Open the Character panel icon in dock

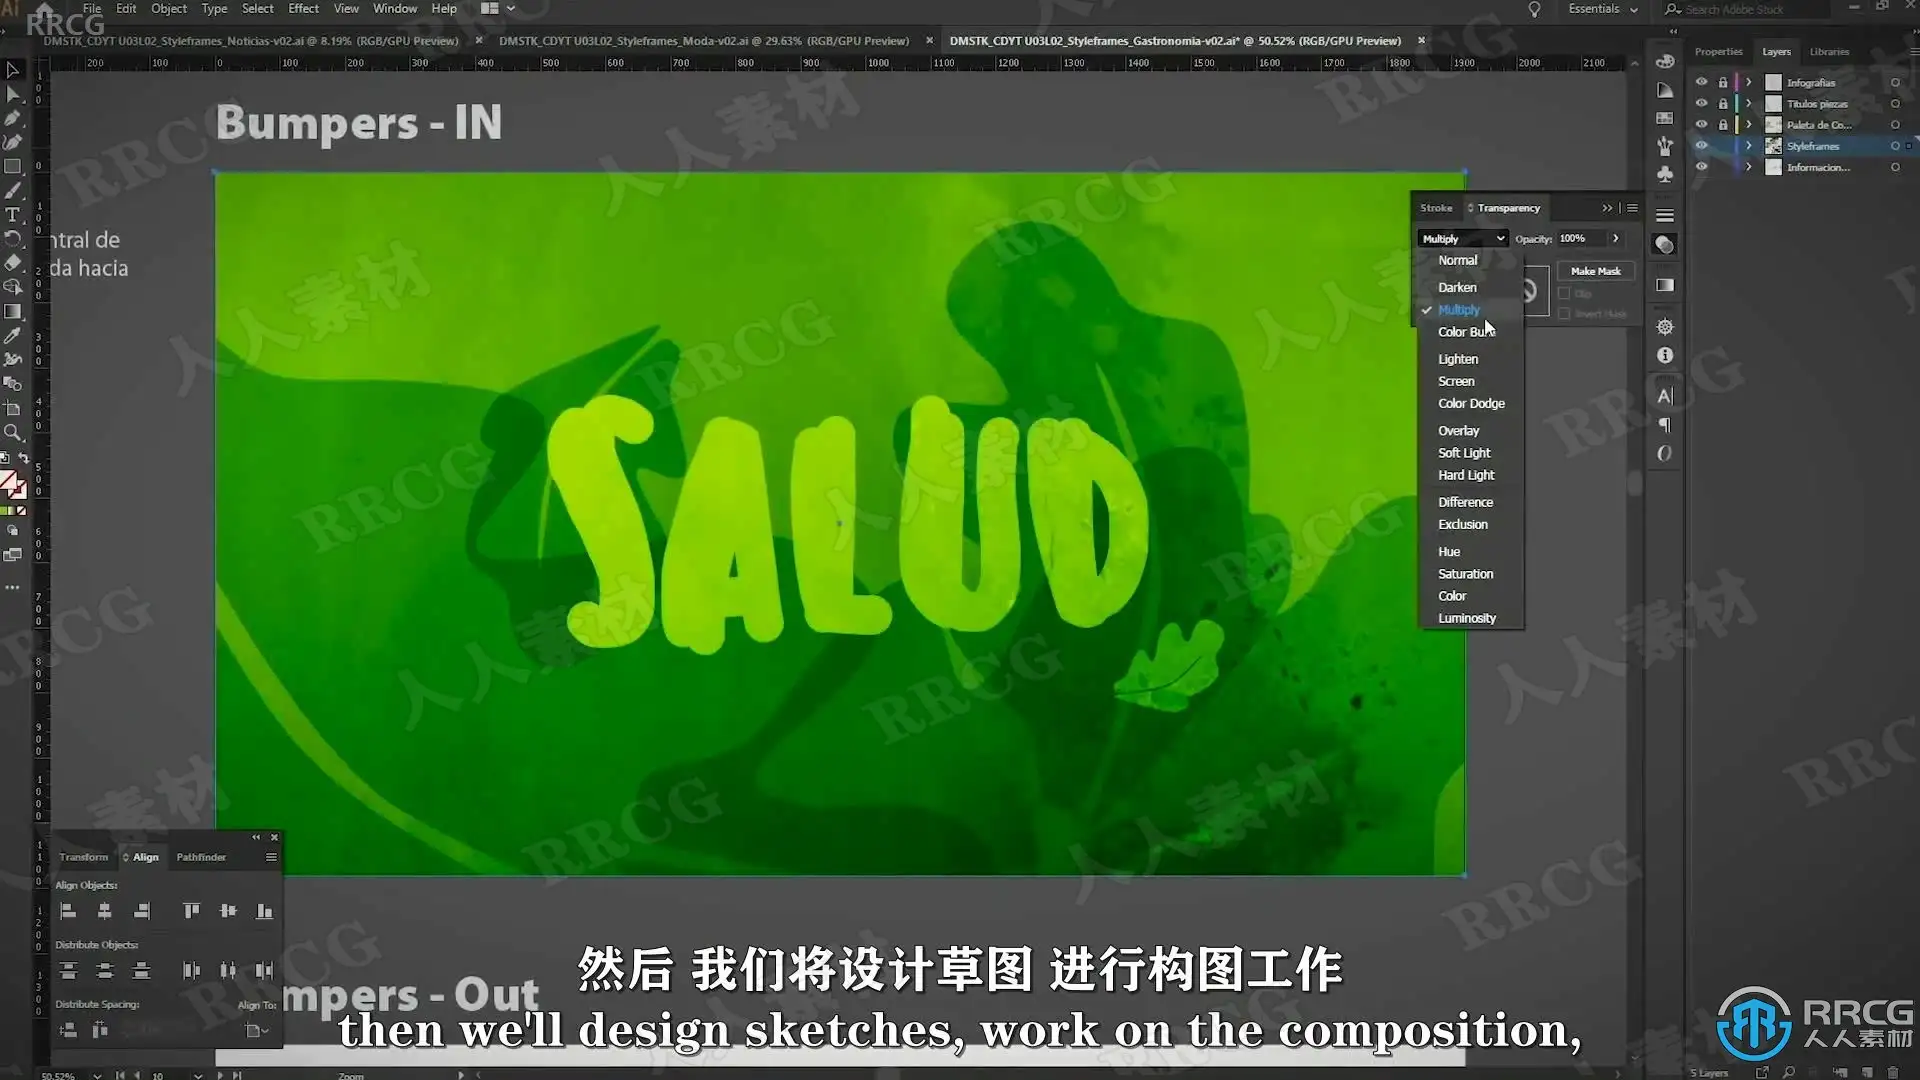(1665, 396)
